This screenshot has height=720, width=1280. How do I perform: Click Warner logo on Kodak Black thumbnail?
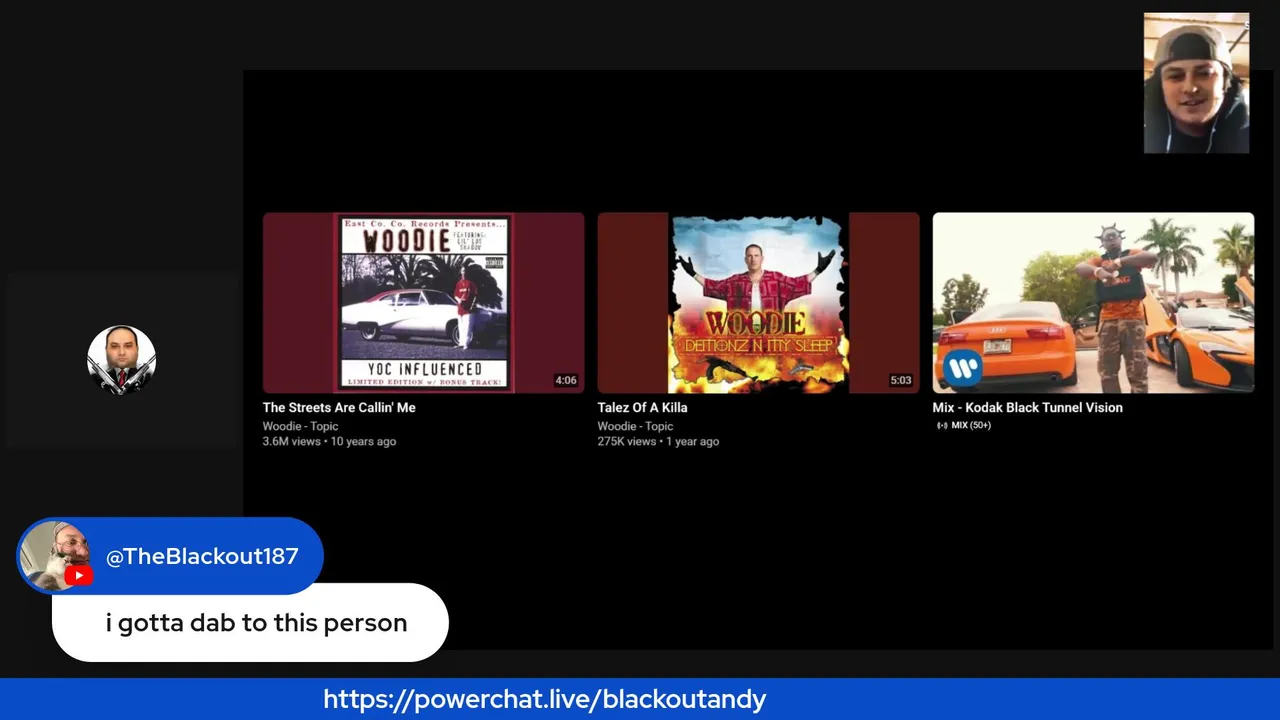tap(962, 368)
